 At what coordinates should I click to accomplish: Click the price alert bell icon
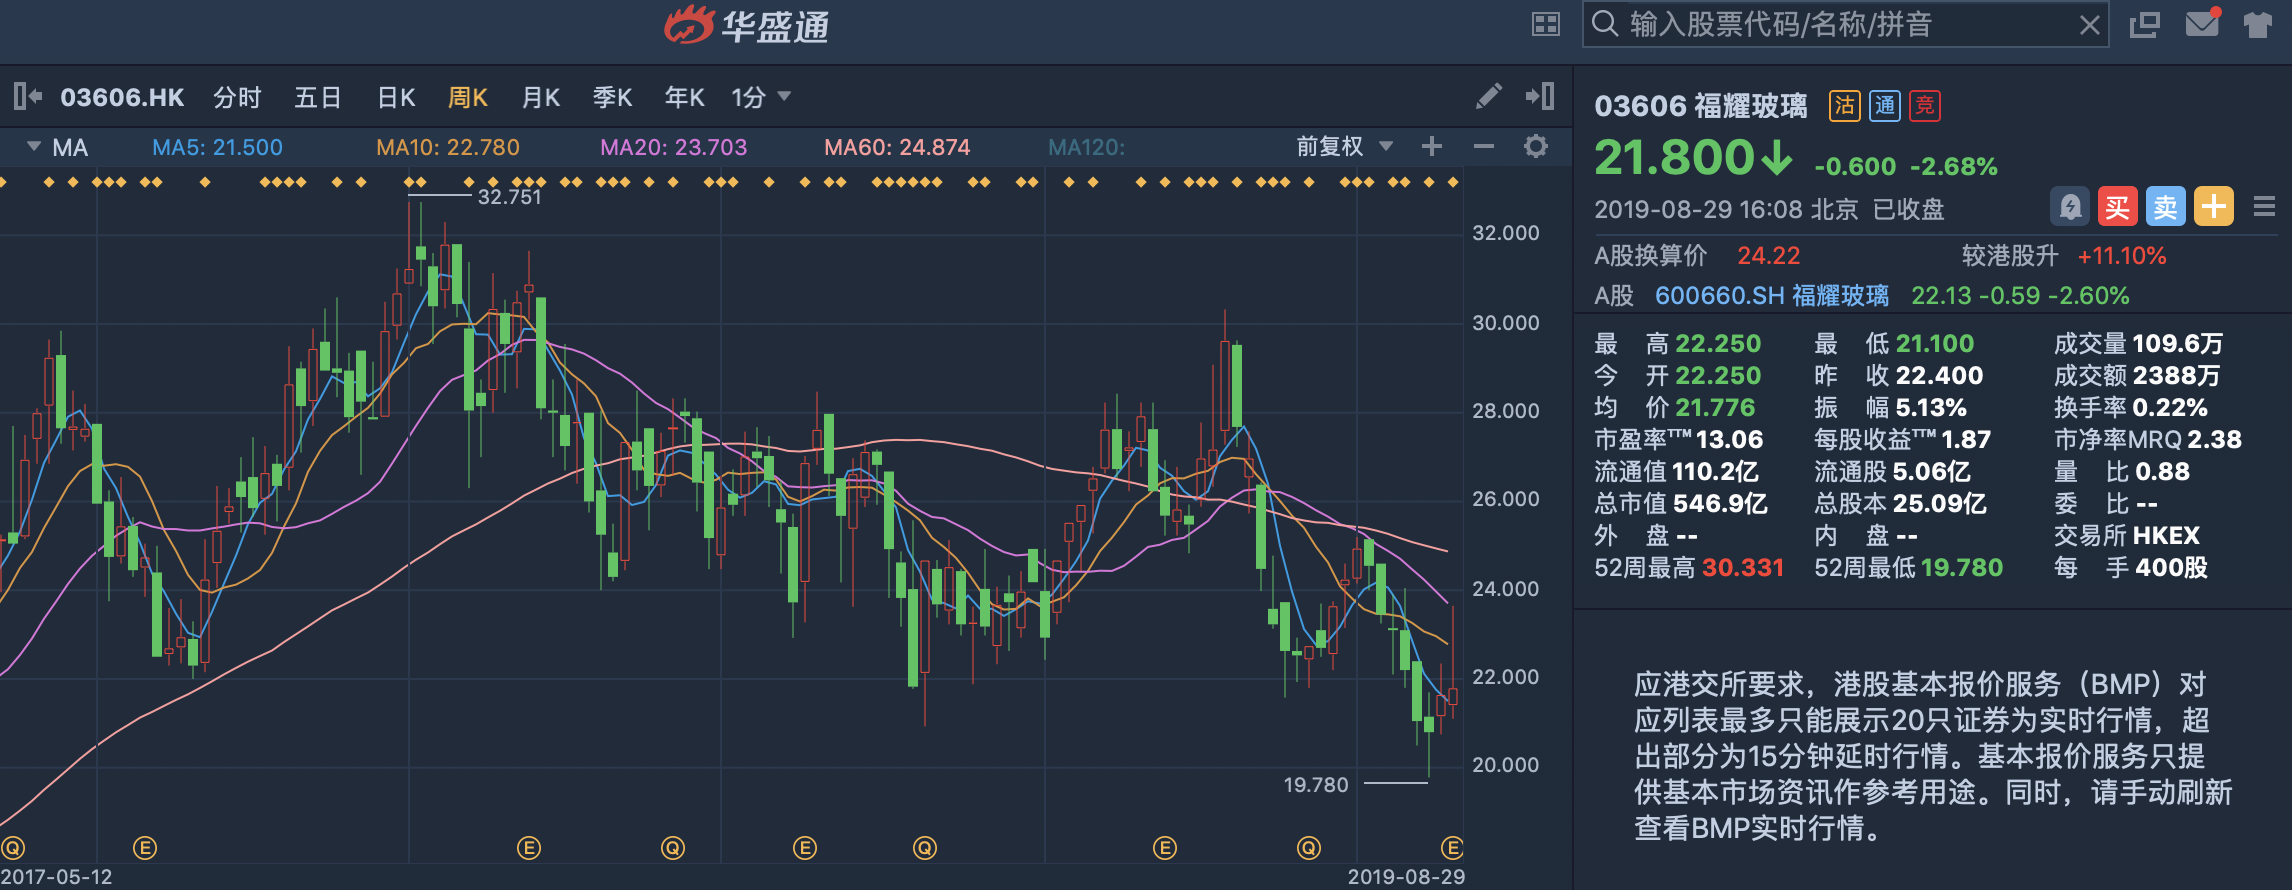(2070, 207)
